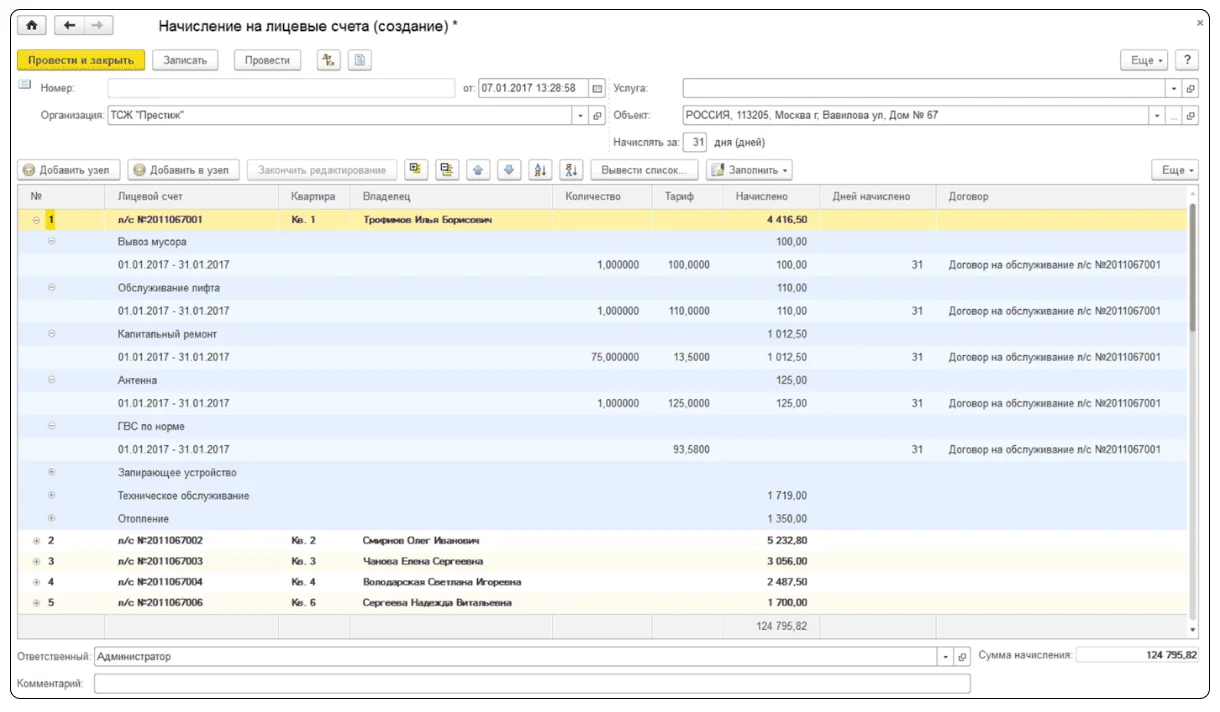Click the Провести button
This screenshot has width=1220, height=712.
coord(268,60)
